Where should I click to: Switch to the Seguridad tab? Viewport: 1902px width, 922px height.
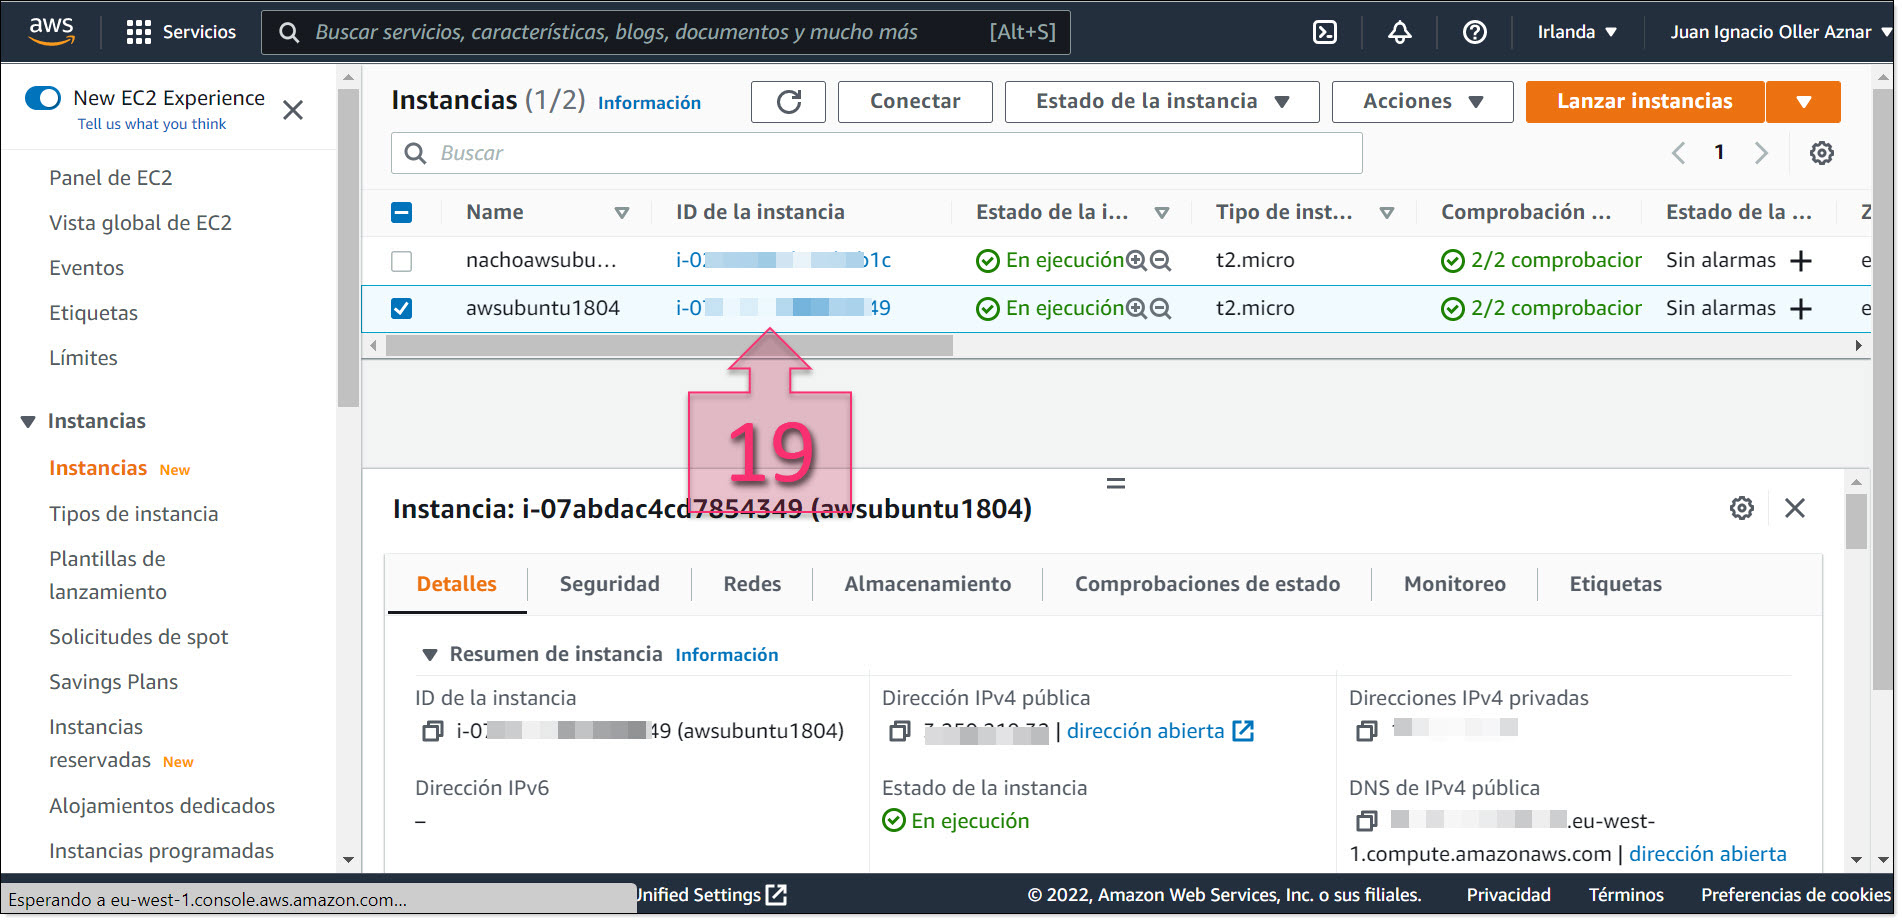point(610,583)
